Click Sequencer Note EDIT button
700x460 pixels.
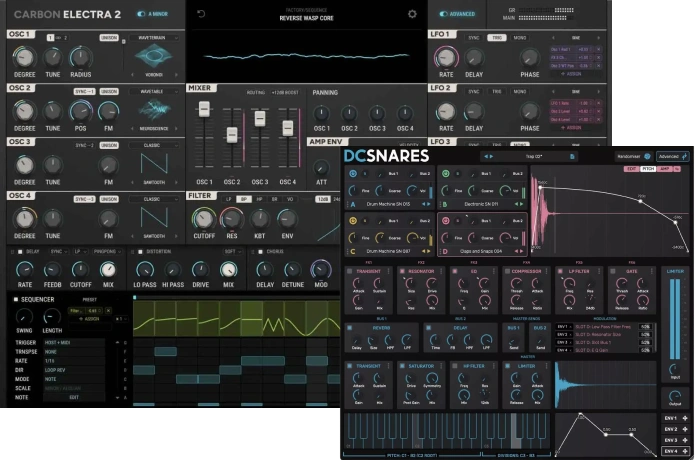pyautogui.click(x=74, y=397)
